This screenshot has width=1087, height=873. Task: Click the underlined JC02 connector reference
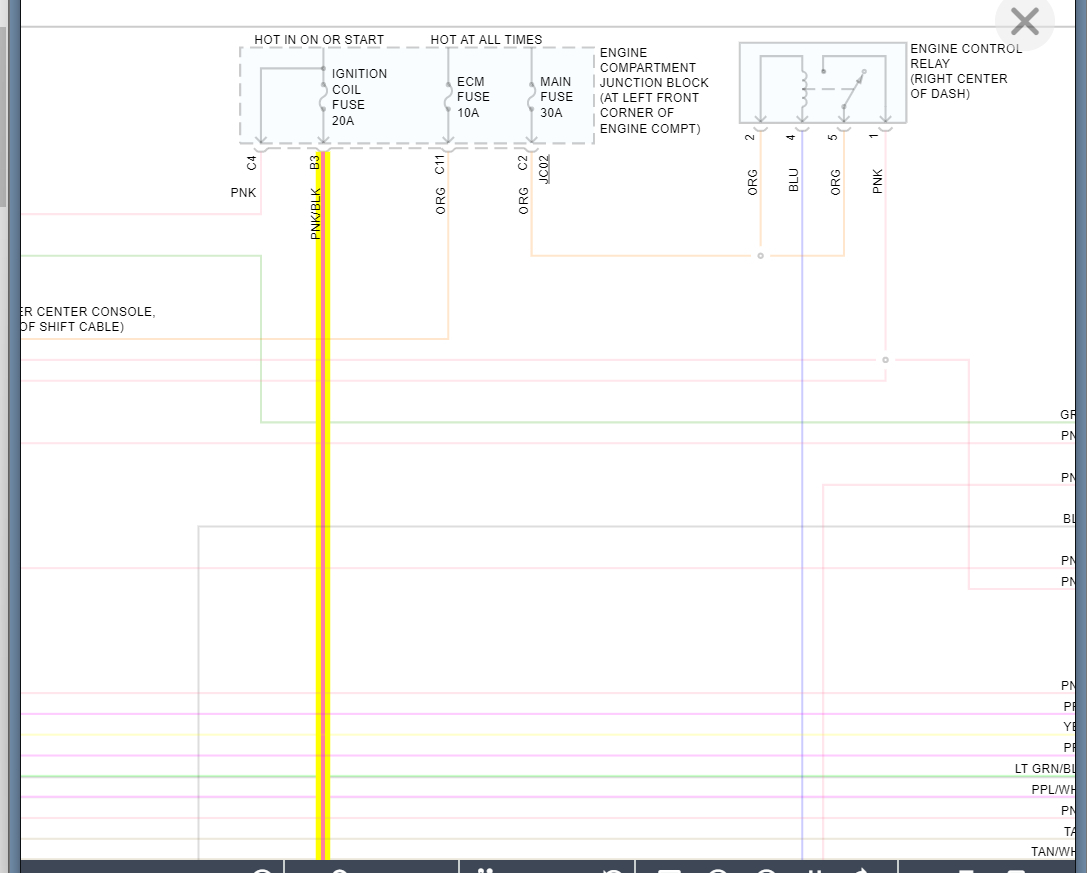click(544, 168)
